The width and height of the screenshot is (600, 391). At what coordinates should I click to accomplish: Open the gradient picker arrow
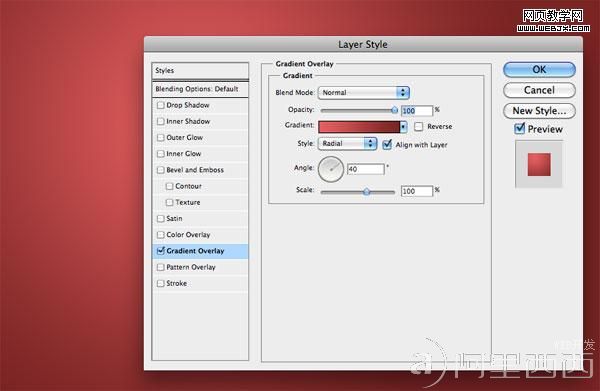403,127
